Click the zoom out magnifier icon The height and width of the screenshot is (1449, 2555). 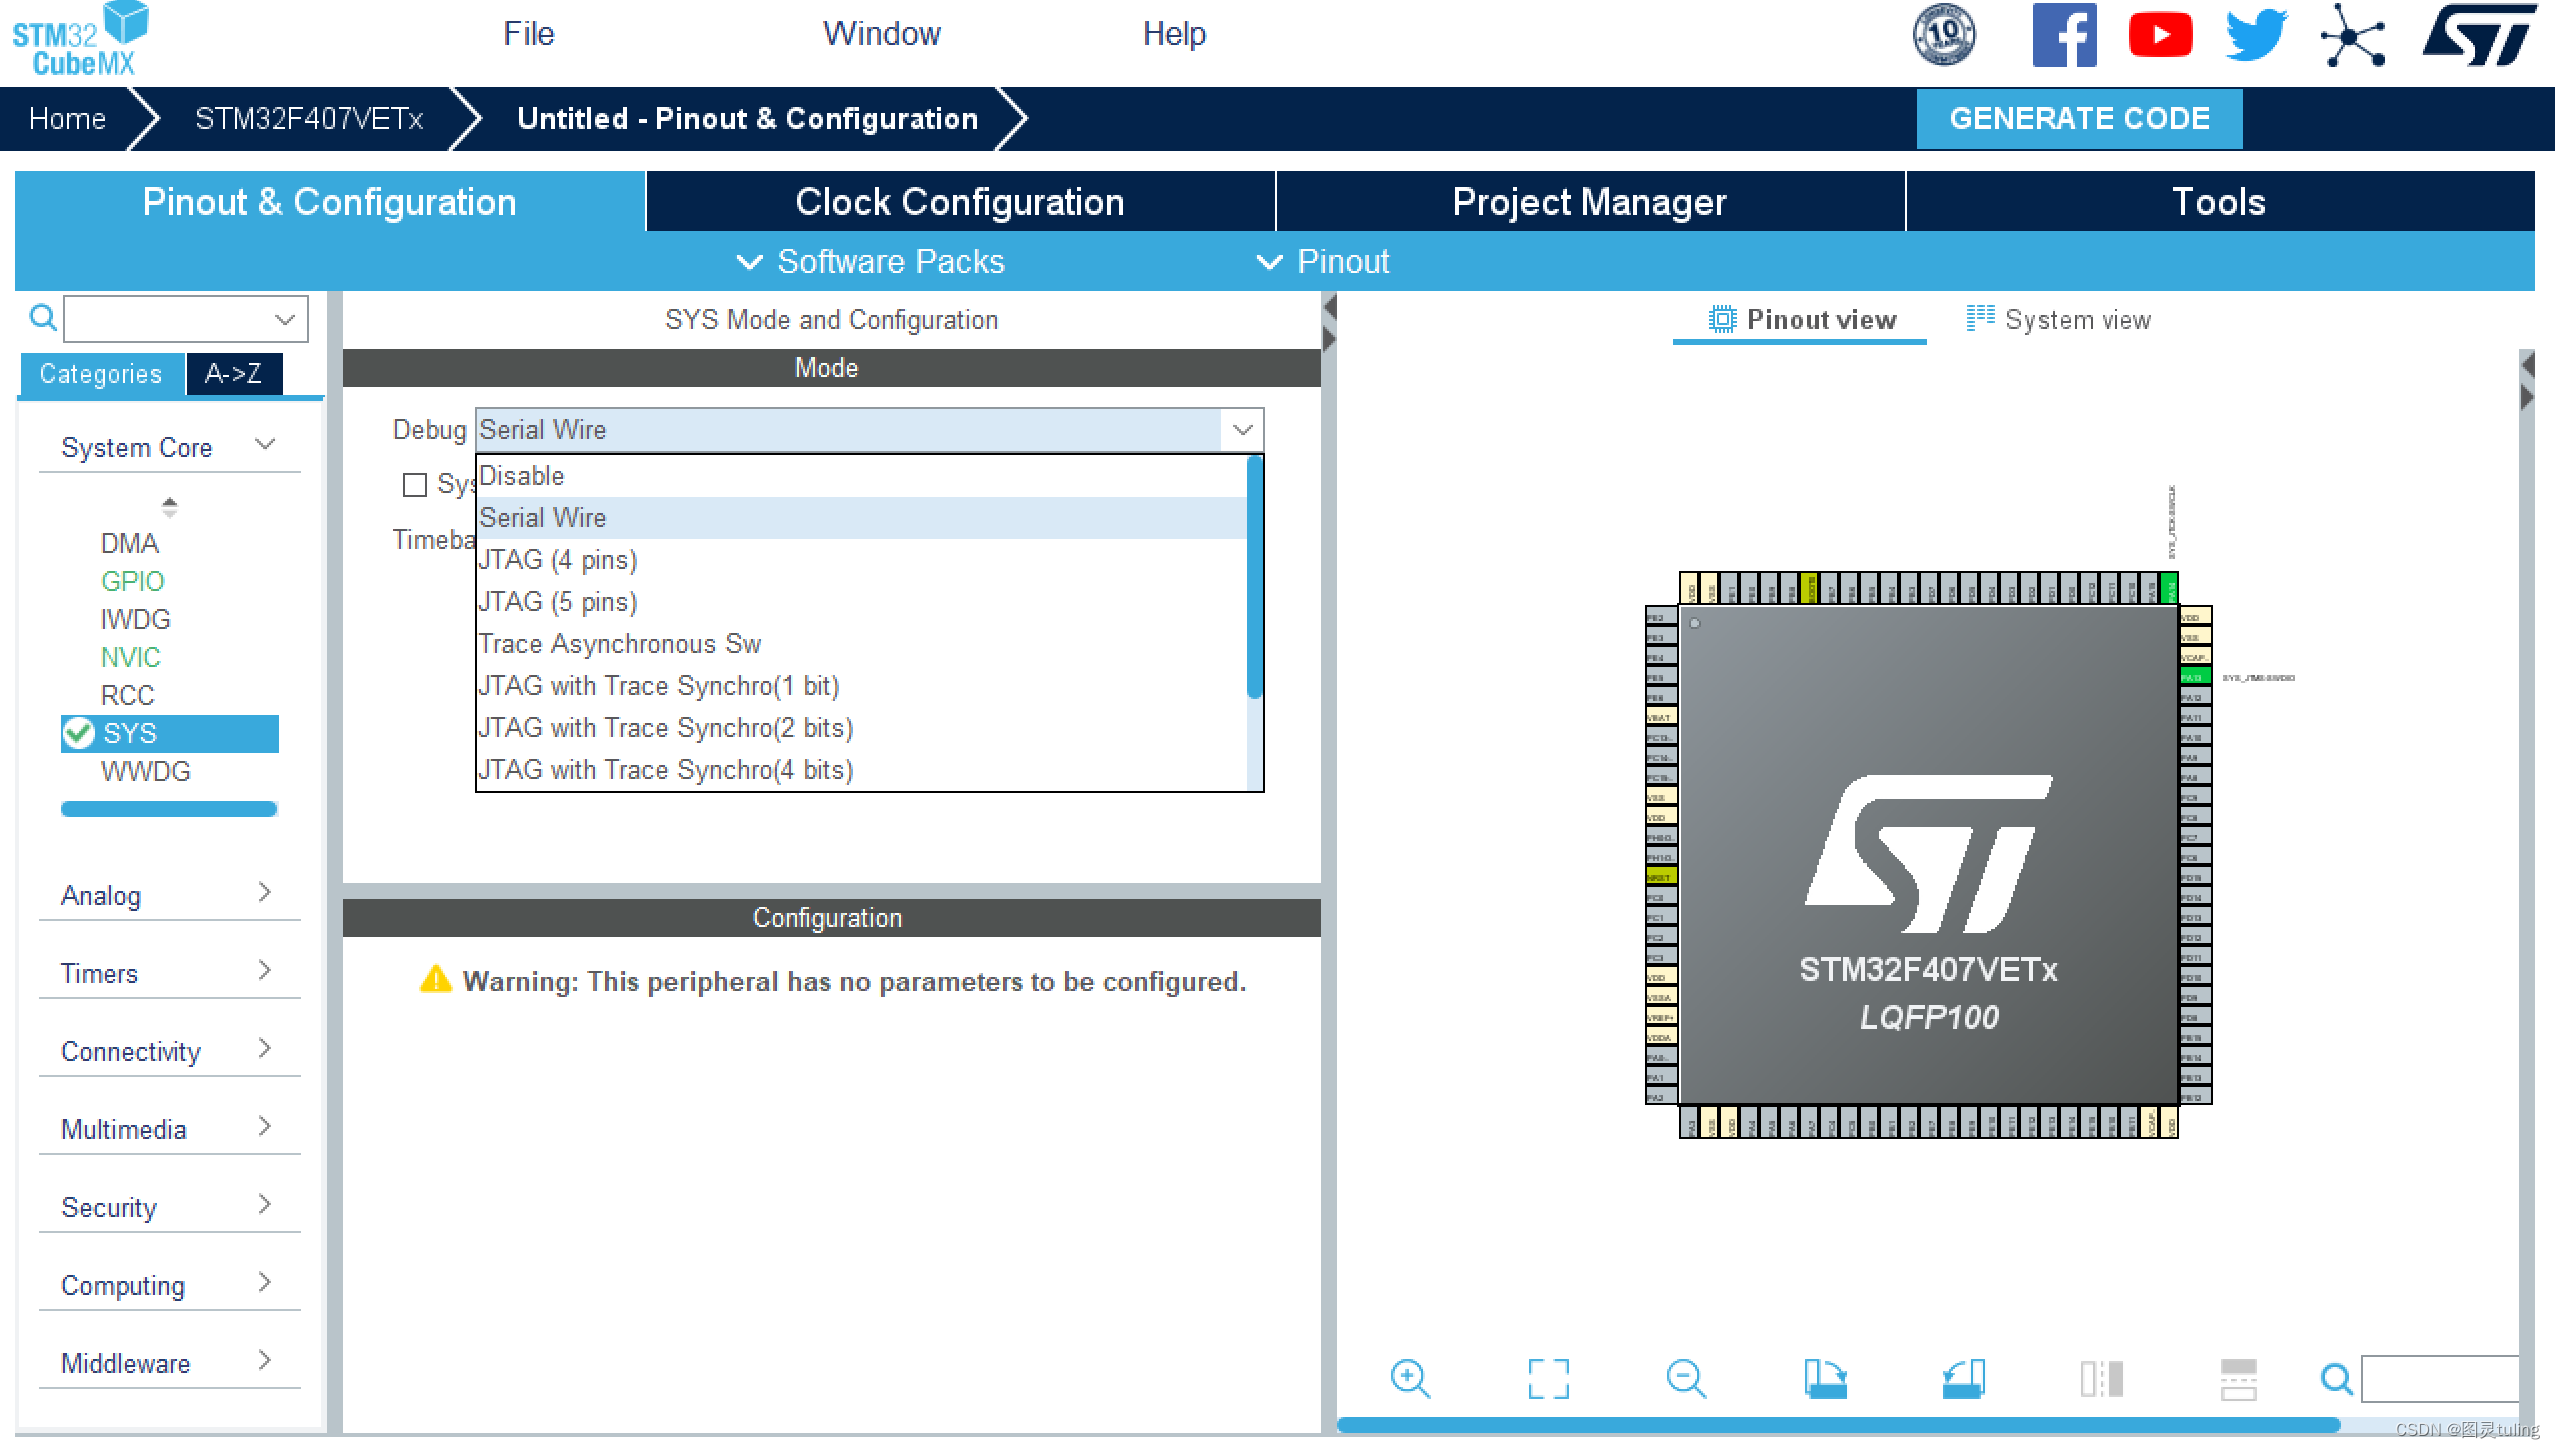(1686, 1378)
